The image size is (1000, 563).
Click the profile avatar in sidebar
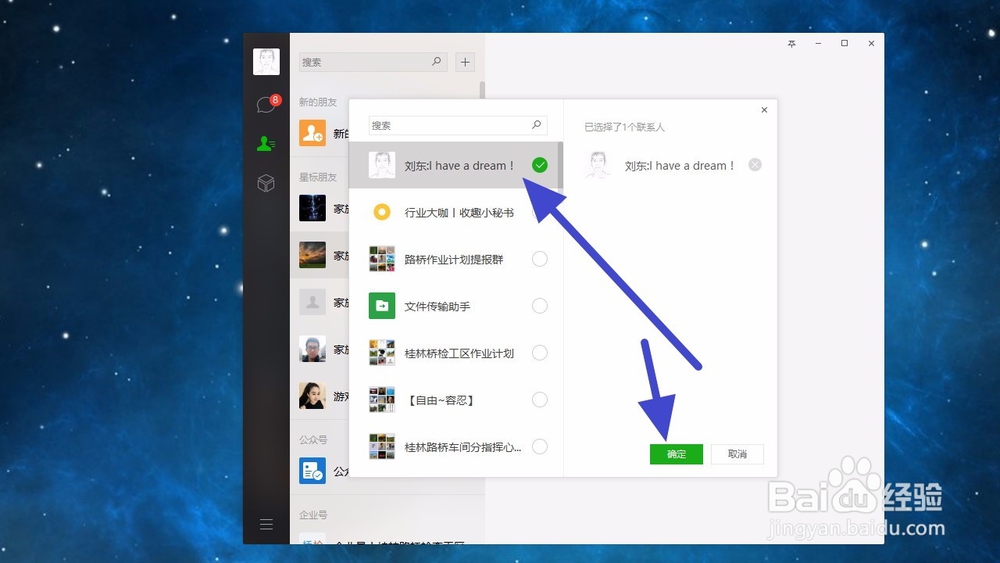click(x=266, y=62)
